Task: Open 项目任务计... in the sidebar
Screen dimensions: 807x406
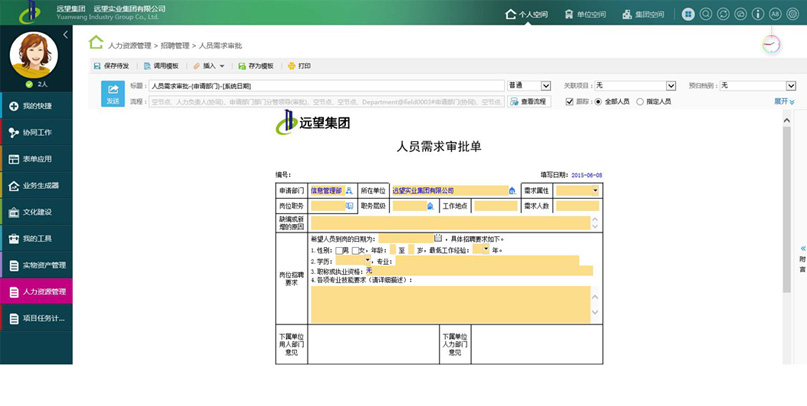Action: 36,319
